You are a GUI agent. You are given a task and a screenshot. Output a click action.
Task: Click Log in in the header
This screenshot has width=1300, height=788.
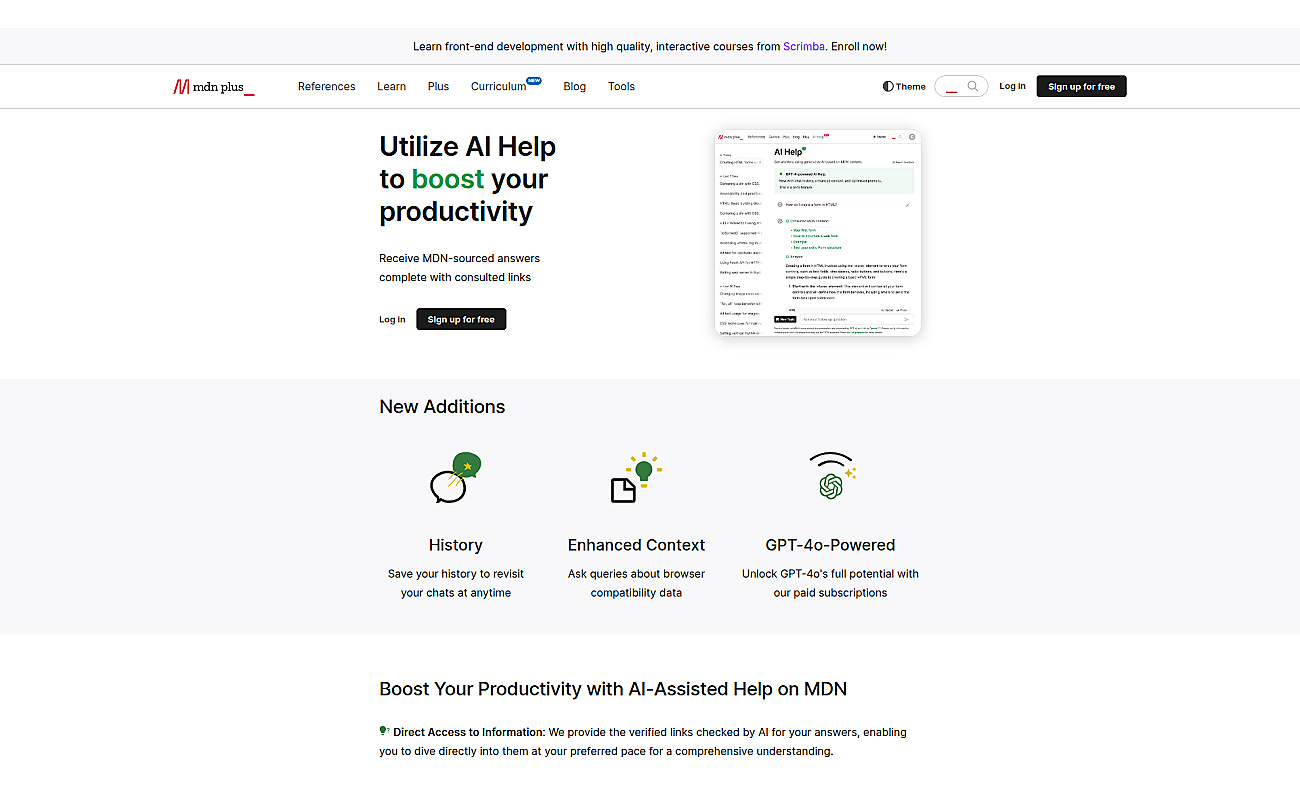tap(1012, 87)
